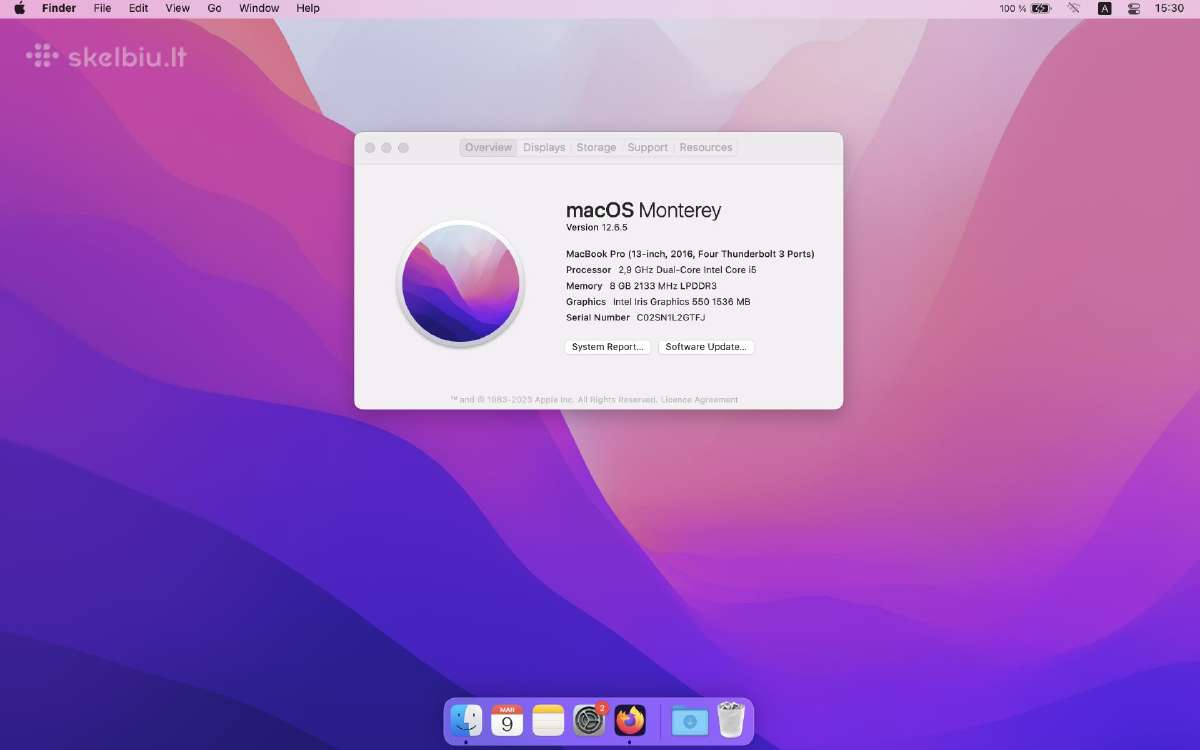The width and height of the screenshot is (1200, 750).
Task: Open the Help menu
Action: click(308, 8)
